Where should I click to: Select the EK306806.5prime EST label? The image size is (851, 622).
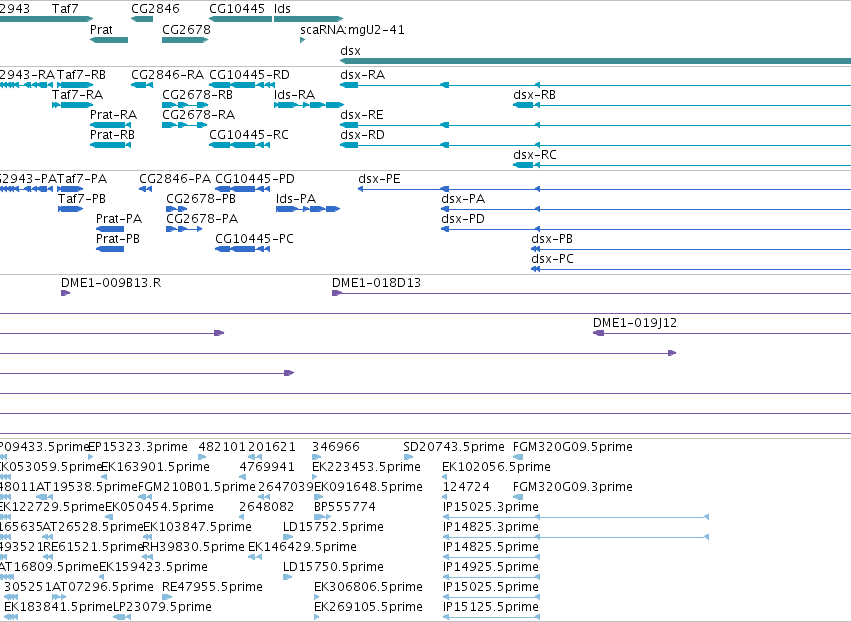pyautogui.click(x=369, y=587)
